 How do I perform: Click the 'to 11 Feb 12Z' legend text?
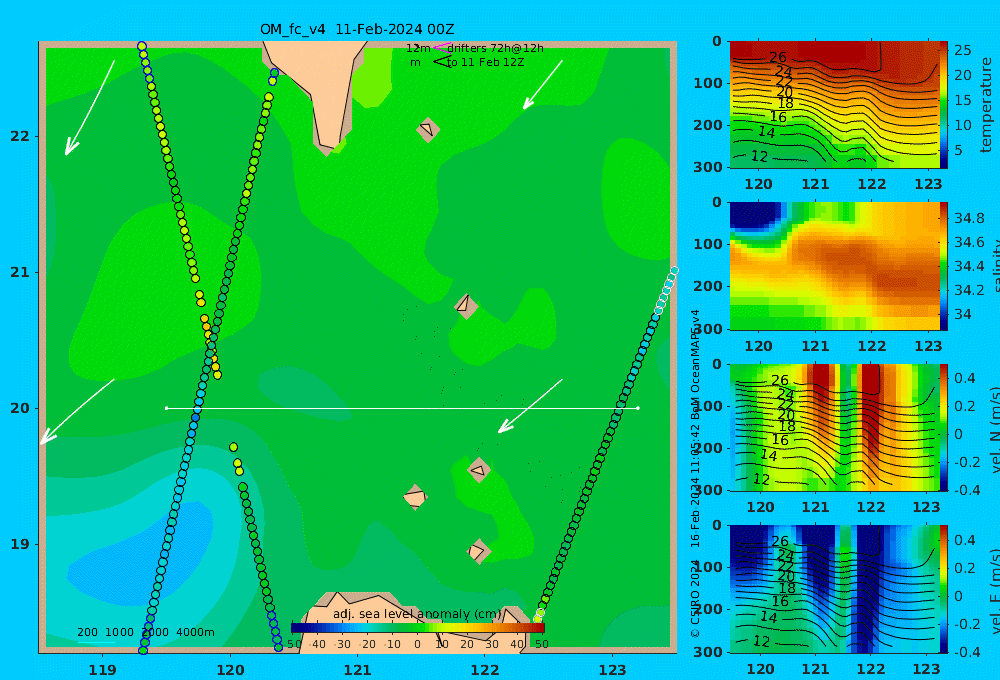pos(485,63)
